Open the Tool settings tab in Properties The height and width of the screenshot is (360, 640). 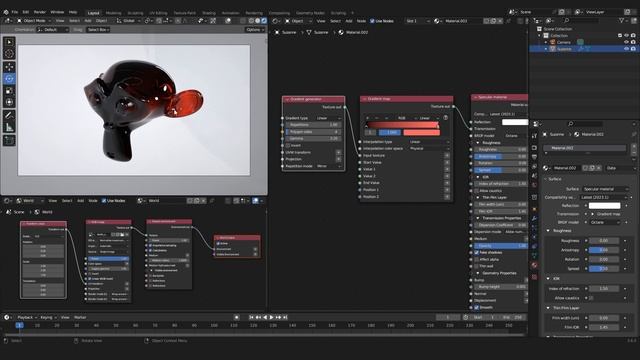[534, 136]
